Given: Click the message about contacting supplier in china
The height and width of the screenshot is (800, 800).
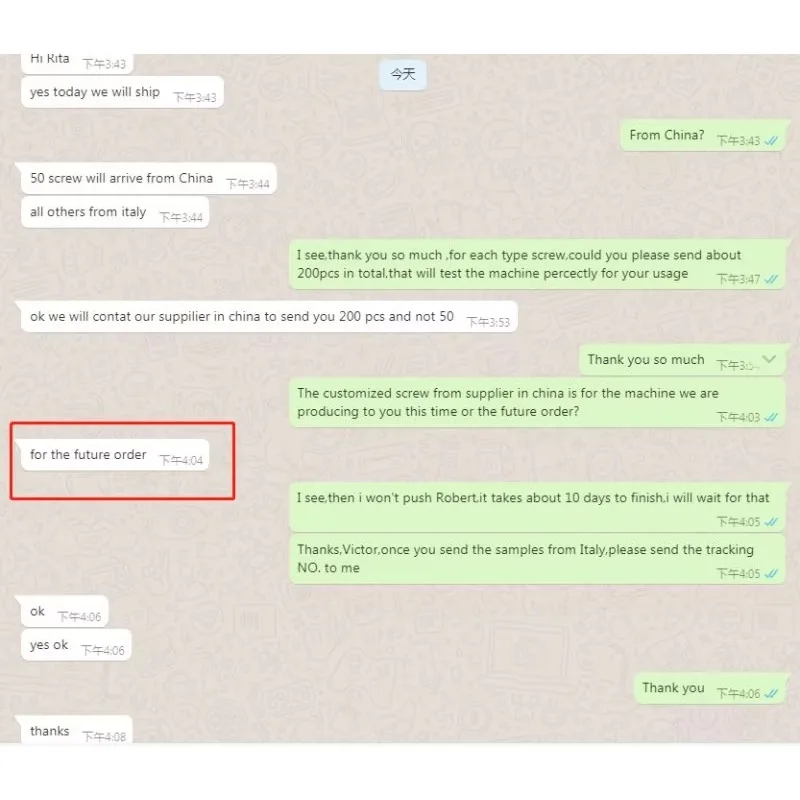Looking at the screenshot, I should [x=269, y=317].
